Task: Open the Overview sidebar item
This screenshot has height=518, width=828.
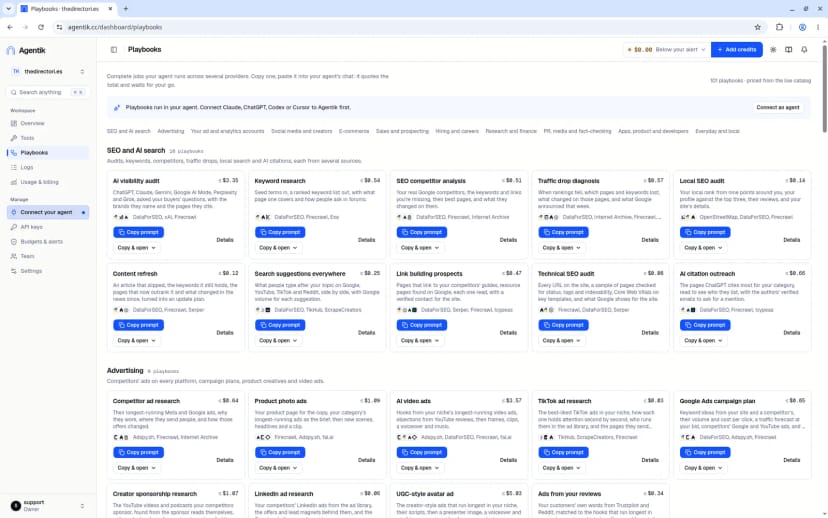Action: pos(48,123)
